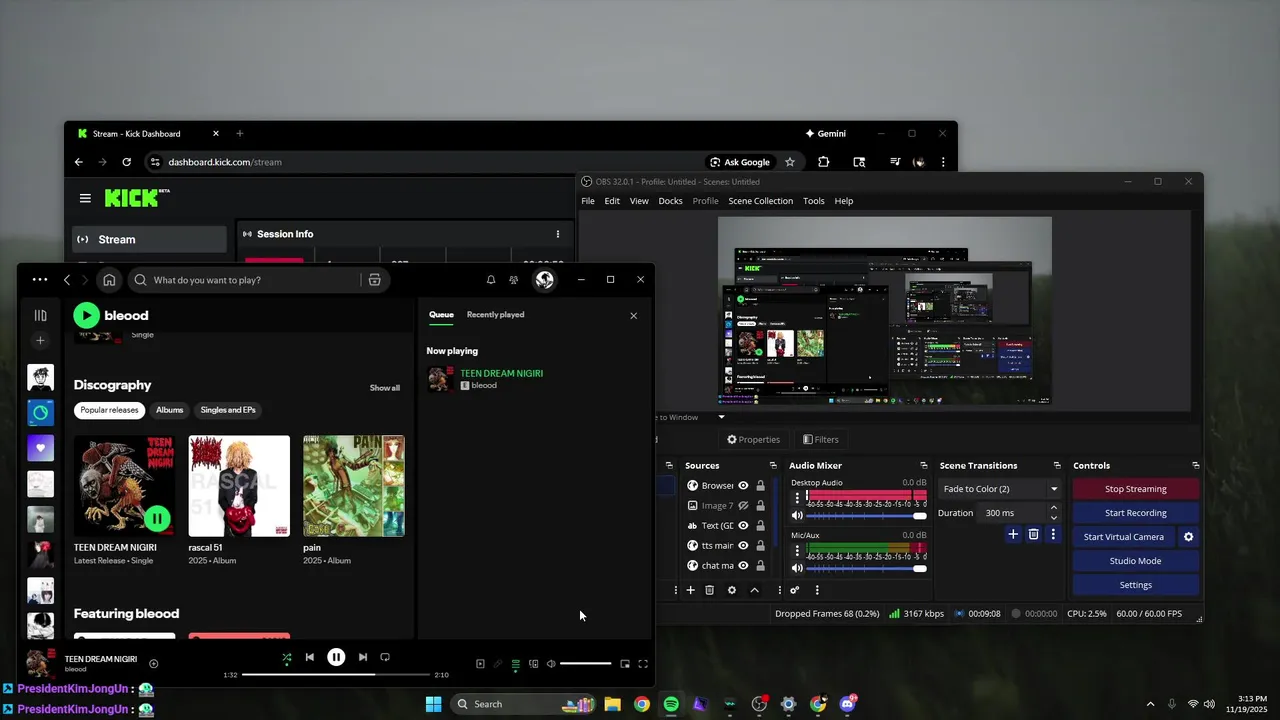Select the Queue tab in Spotify
Image resolution: width=1280 pixels, height=720 pixels.
[x=441, y=315]
